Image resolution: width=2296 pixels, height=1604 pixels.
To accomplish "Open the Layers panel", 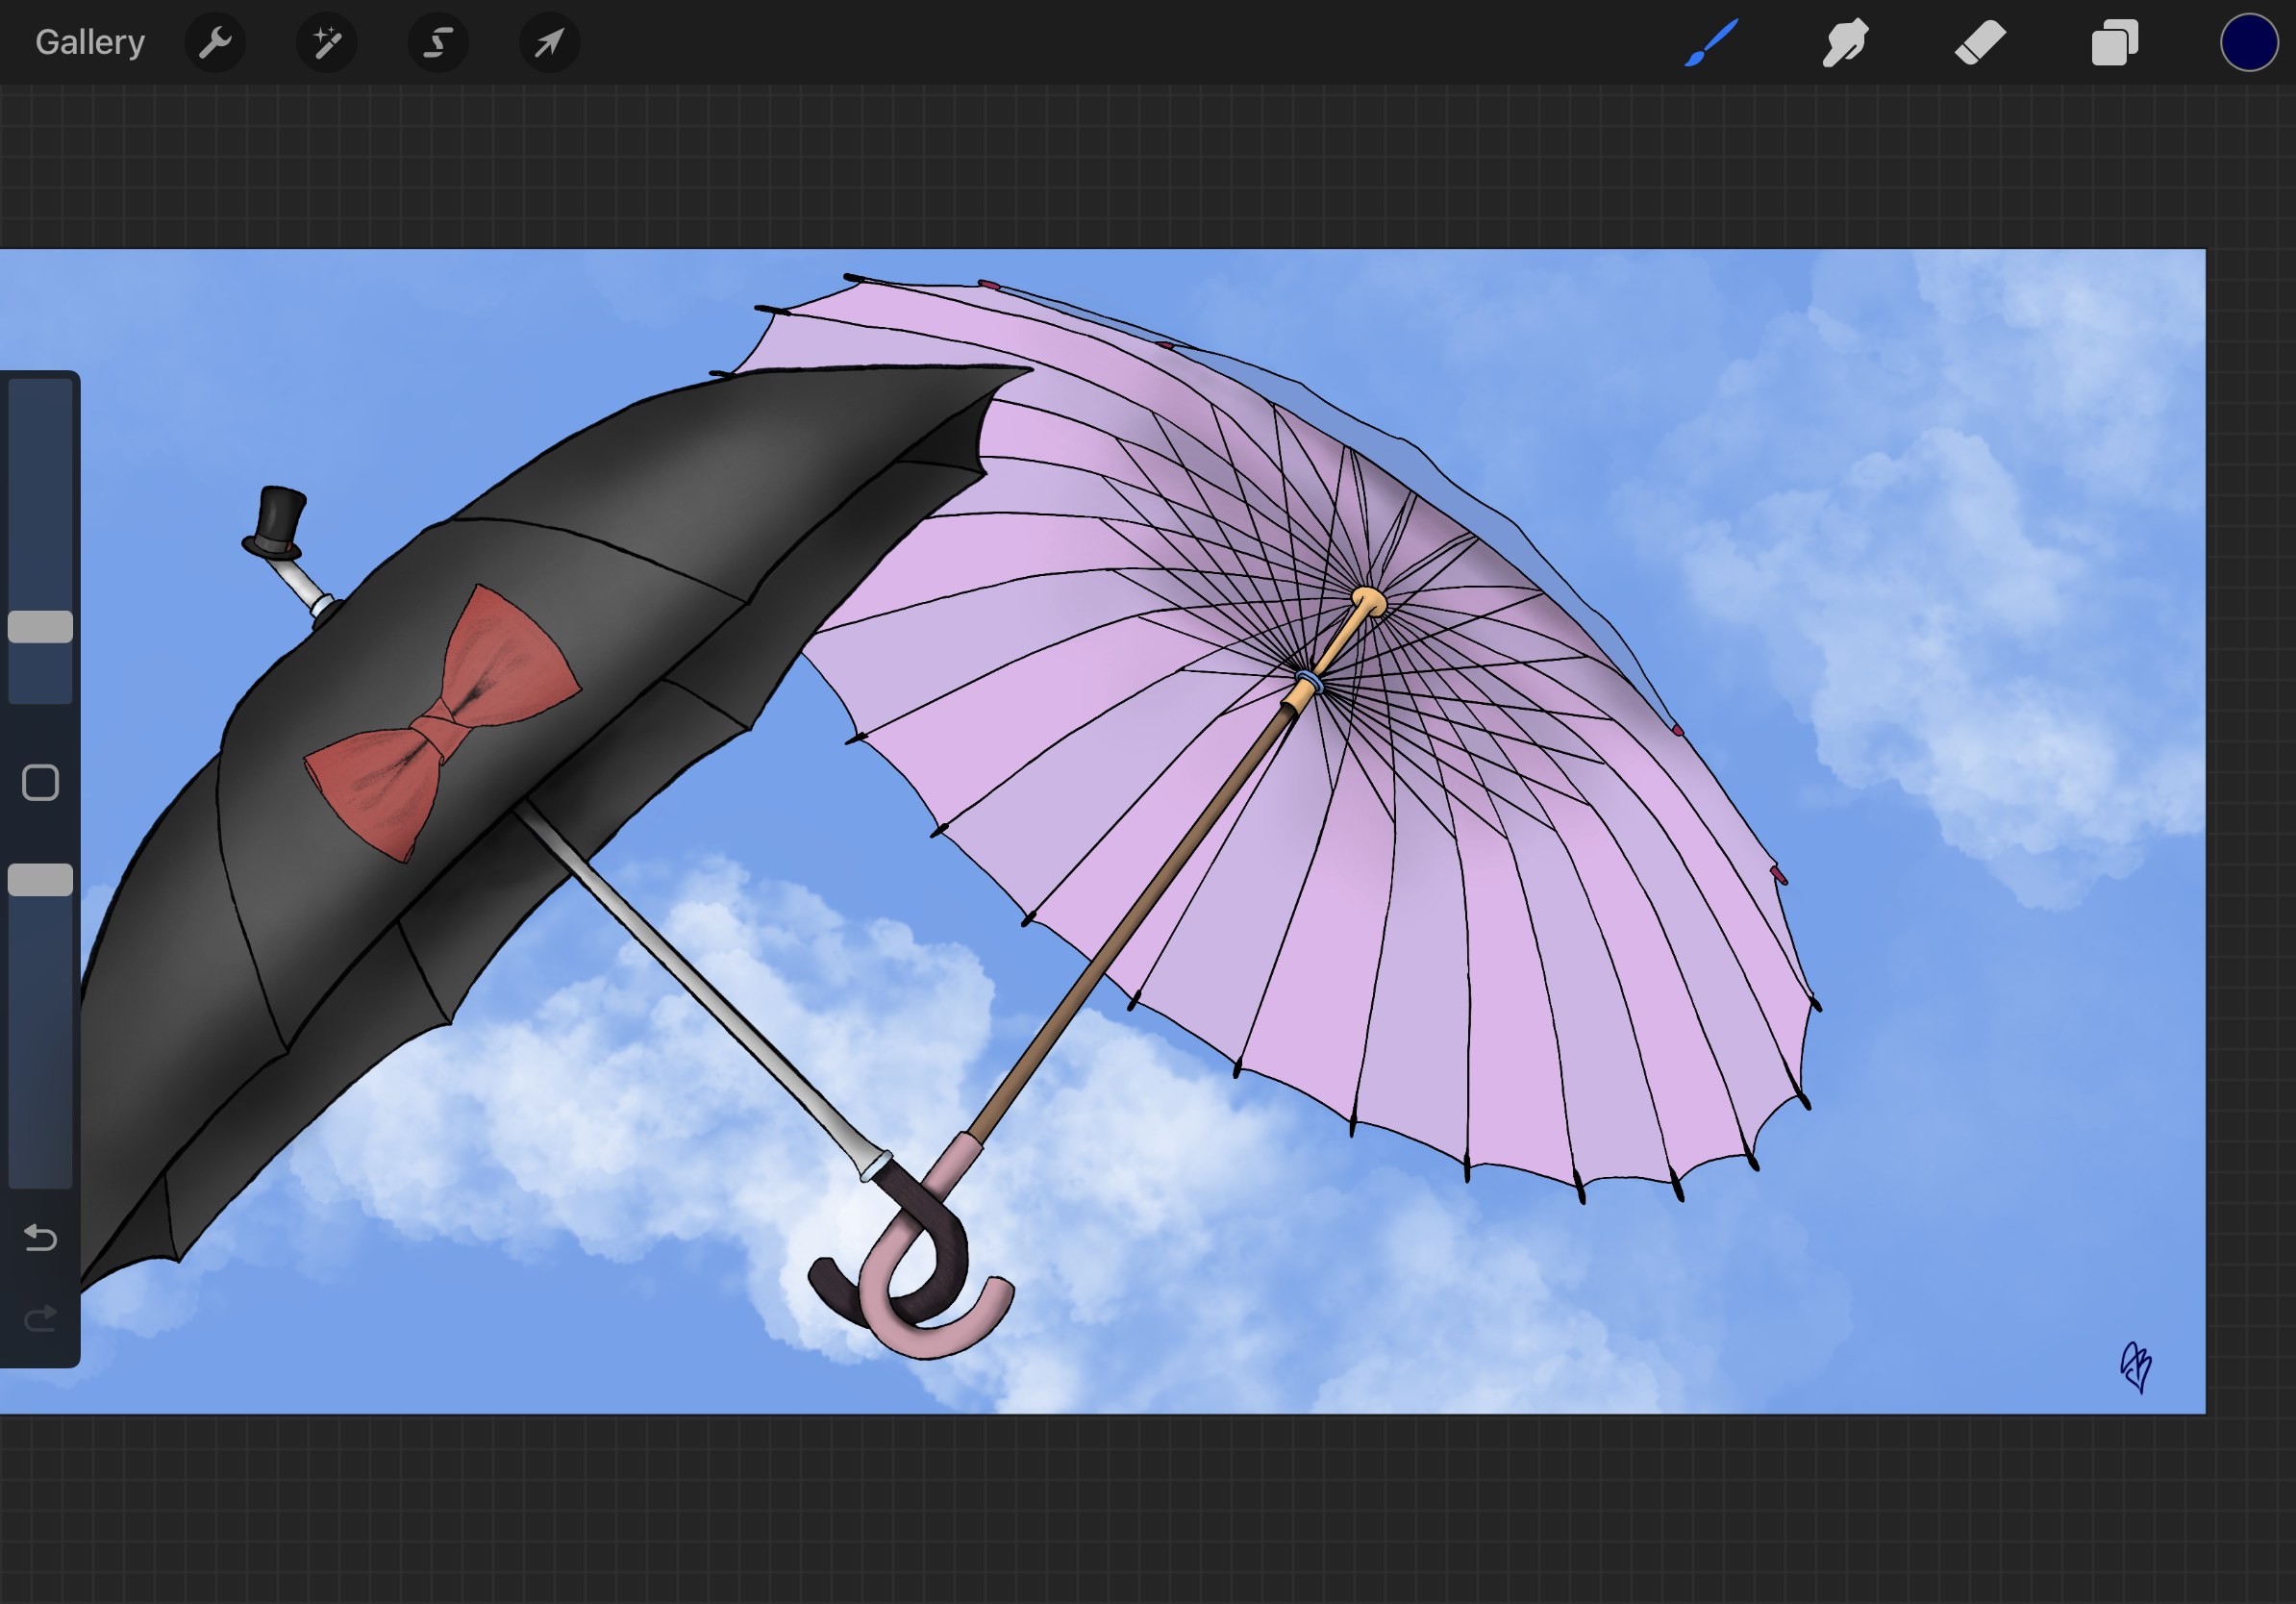I will [2114, 43].
